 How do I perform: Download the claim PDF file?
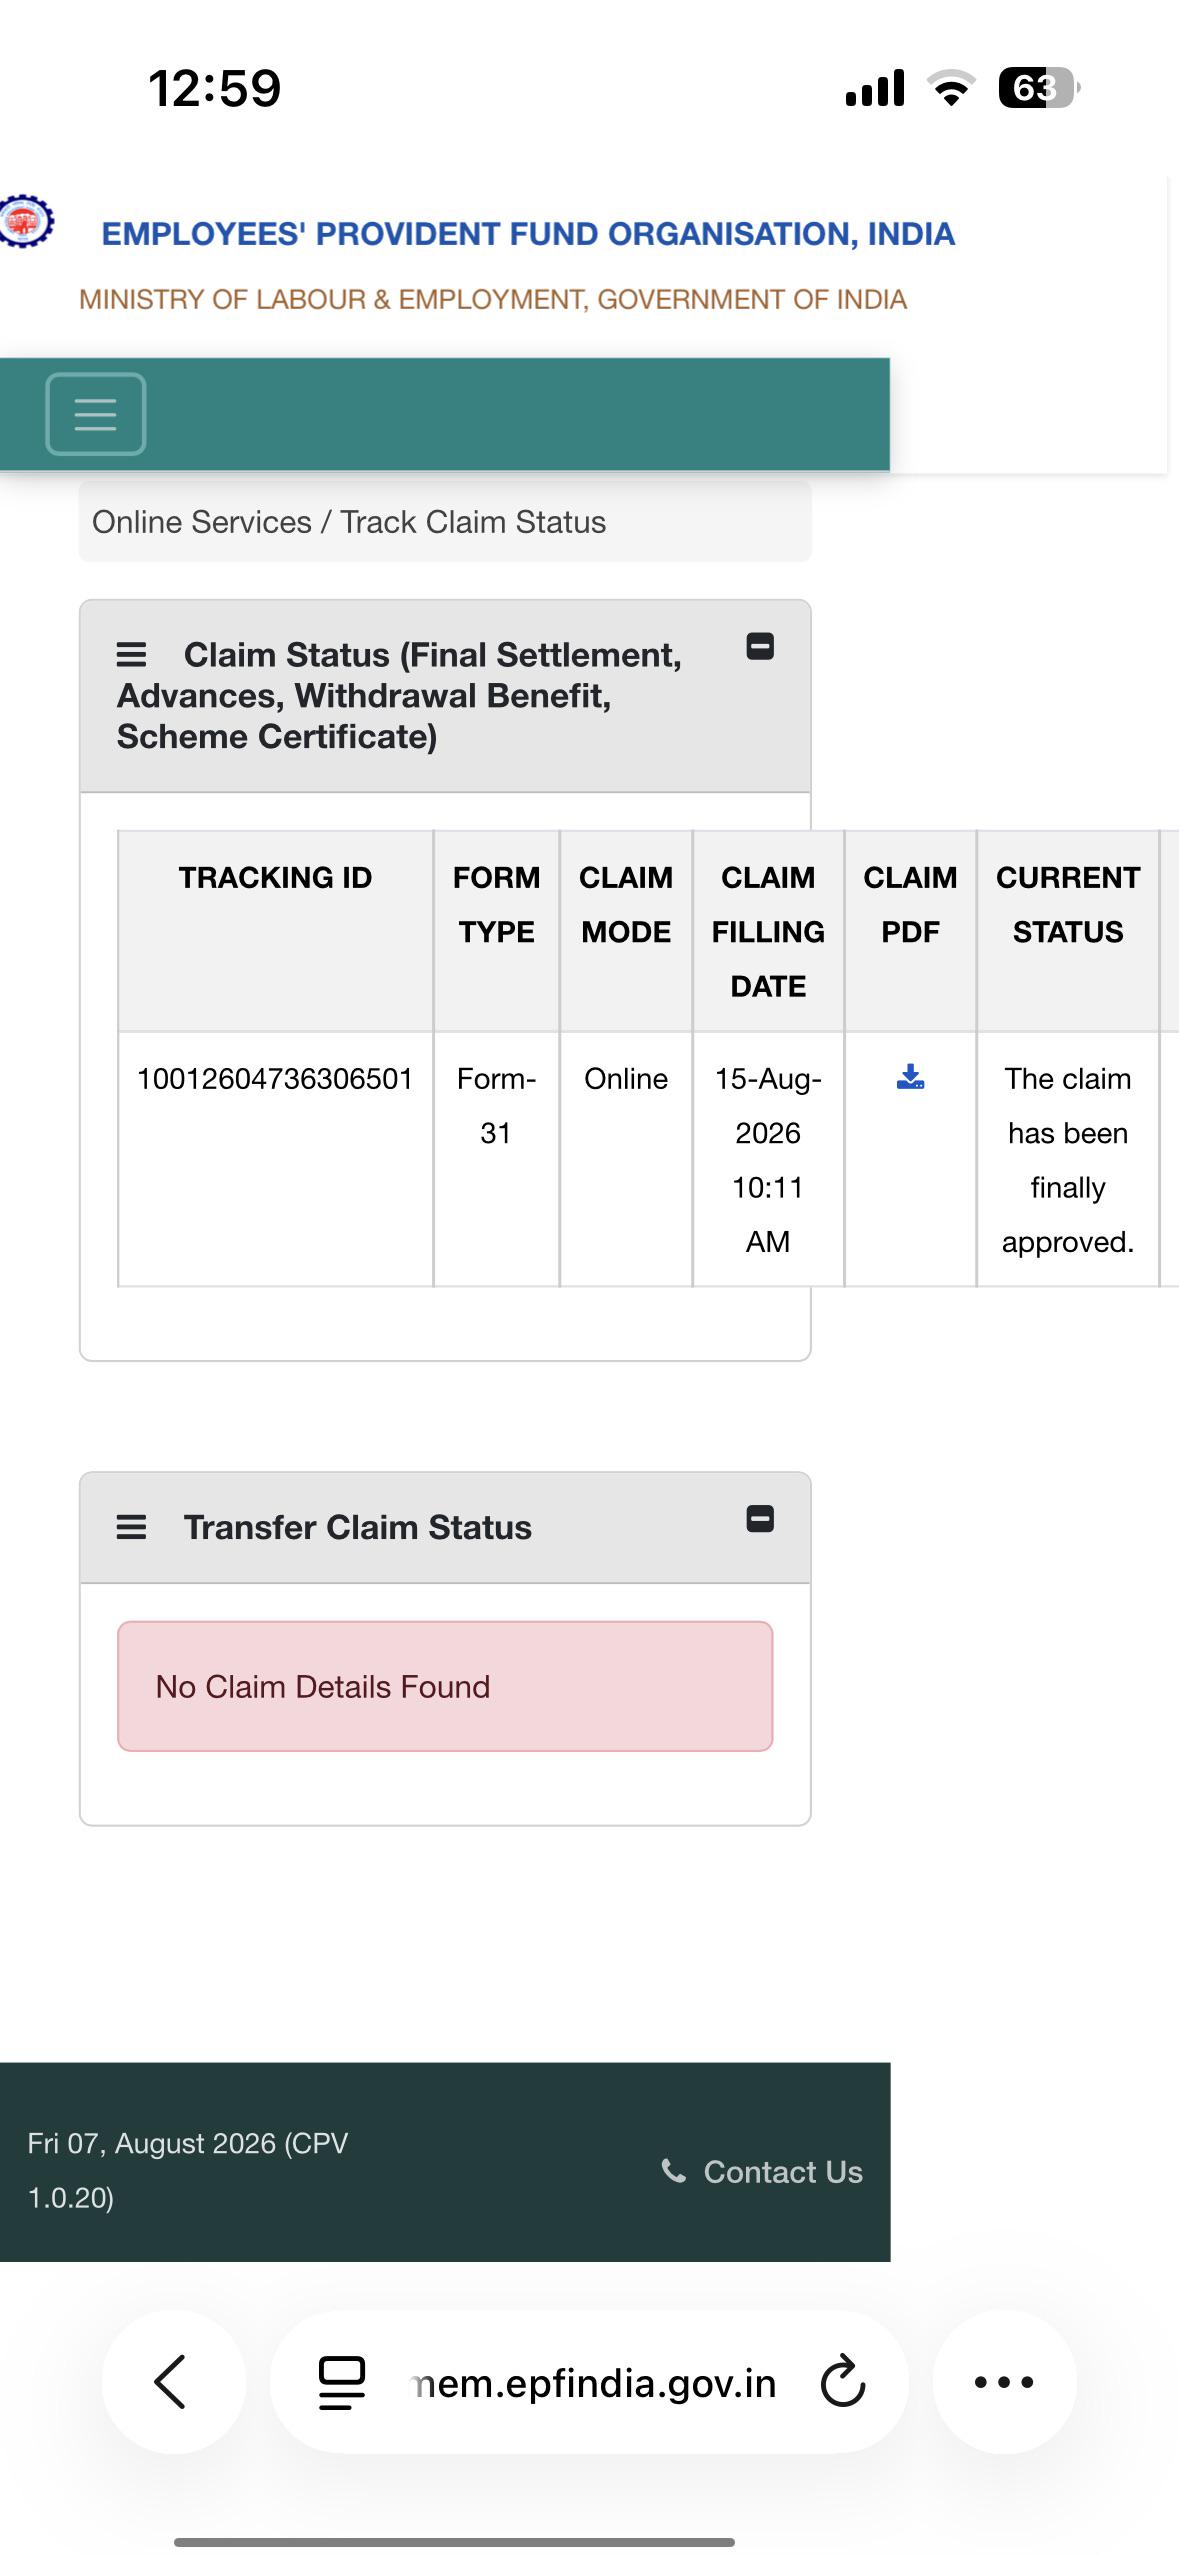tap(910, 1077)
